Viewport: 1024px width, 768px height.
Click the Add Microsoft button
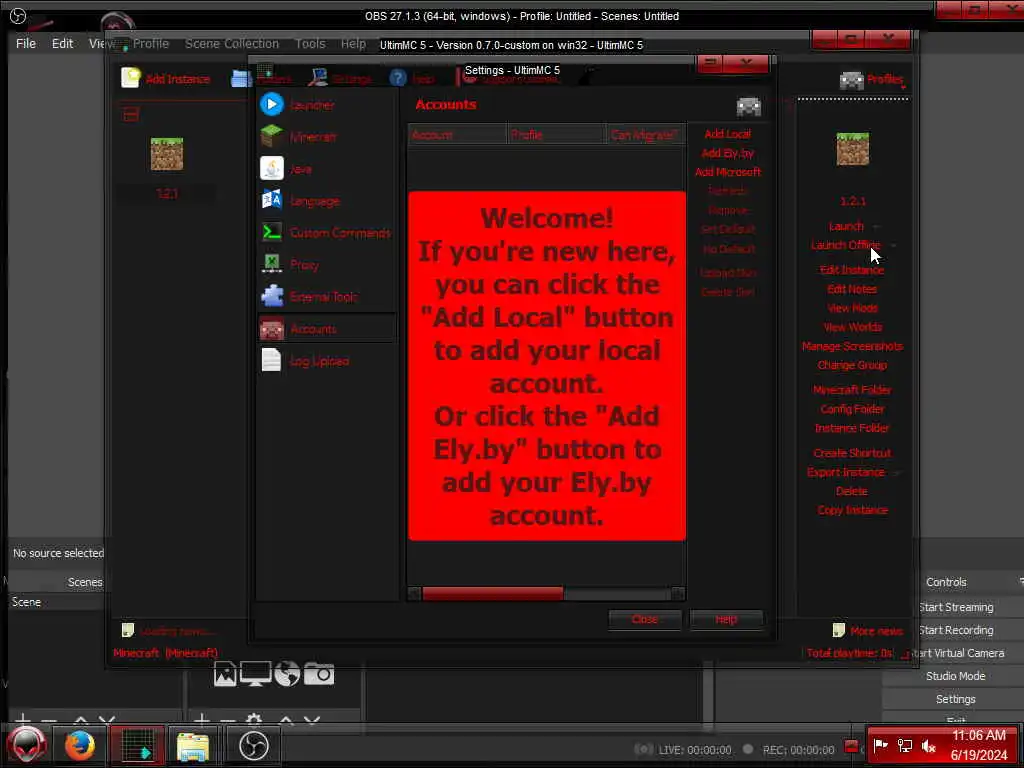point(728,172)
